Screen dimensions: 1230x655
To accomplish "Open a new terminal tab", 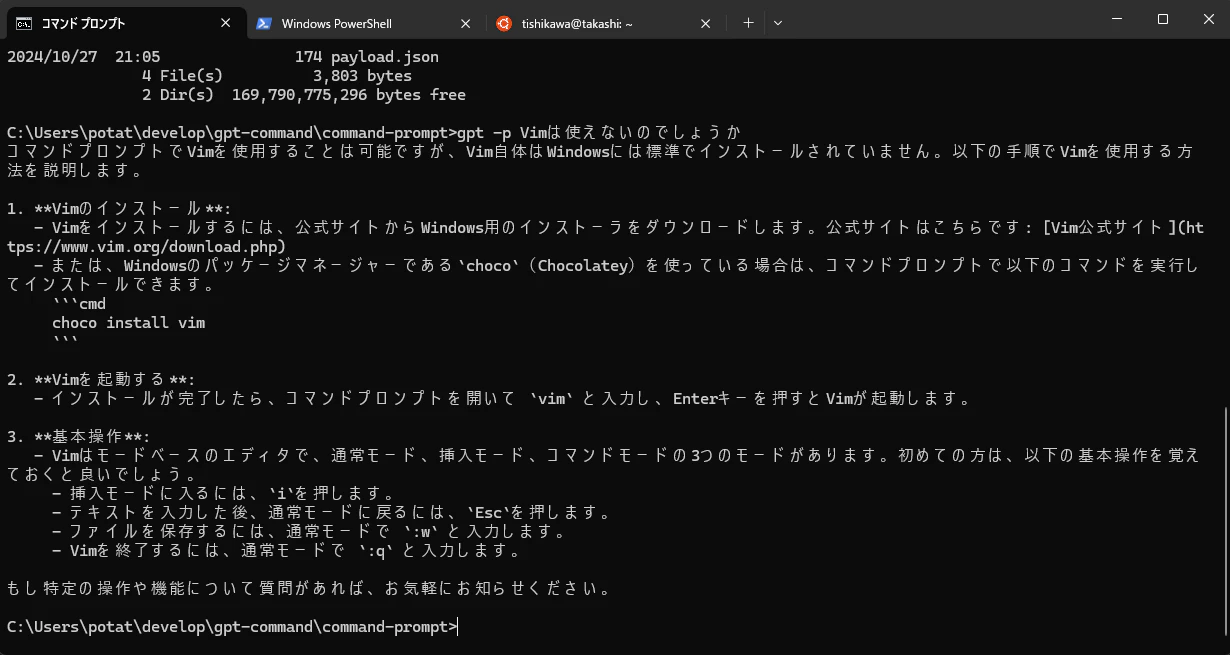I will click(748, 23).
